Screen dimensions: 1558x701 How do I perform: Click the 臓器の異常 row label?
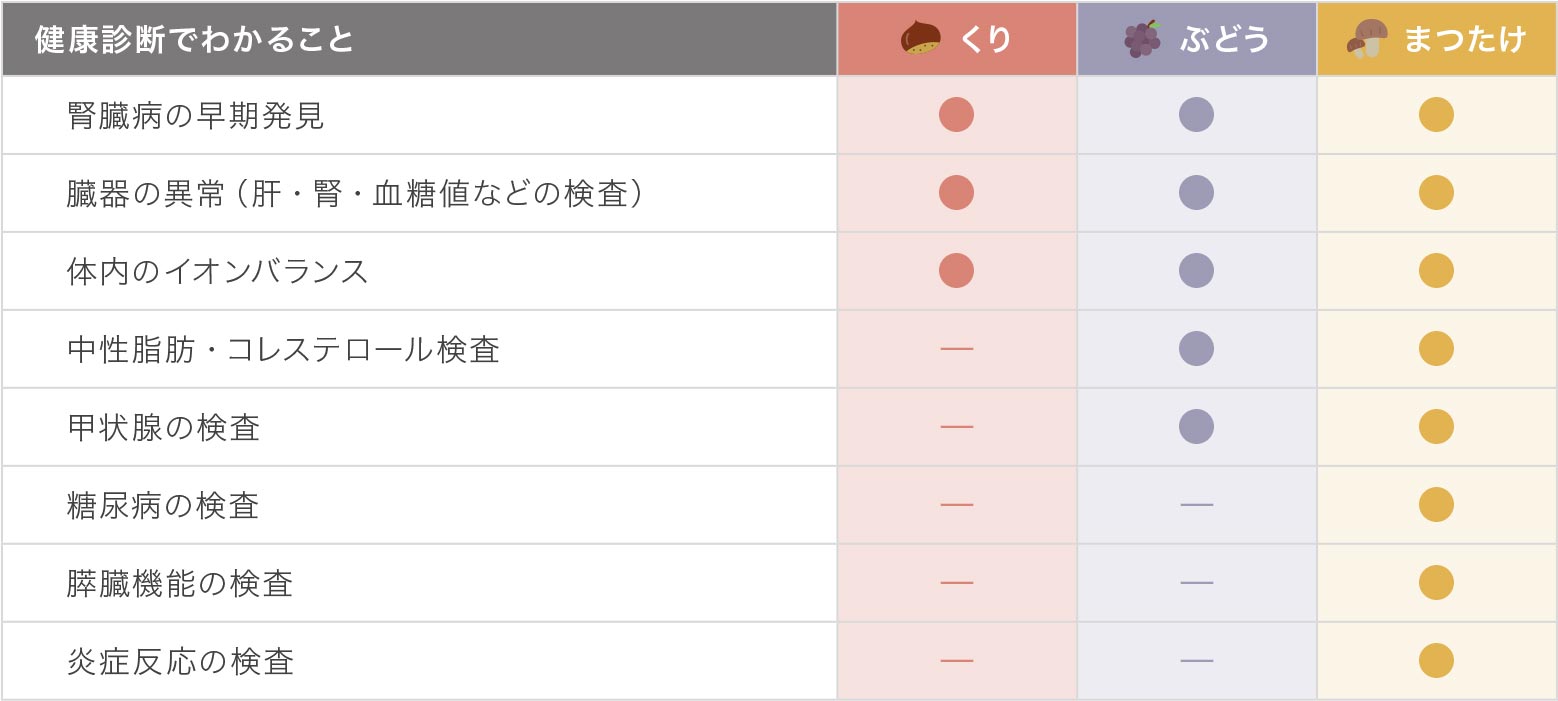[x=355, y=194]
